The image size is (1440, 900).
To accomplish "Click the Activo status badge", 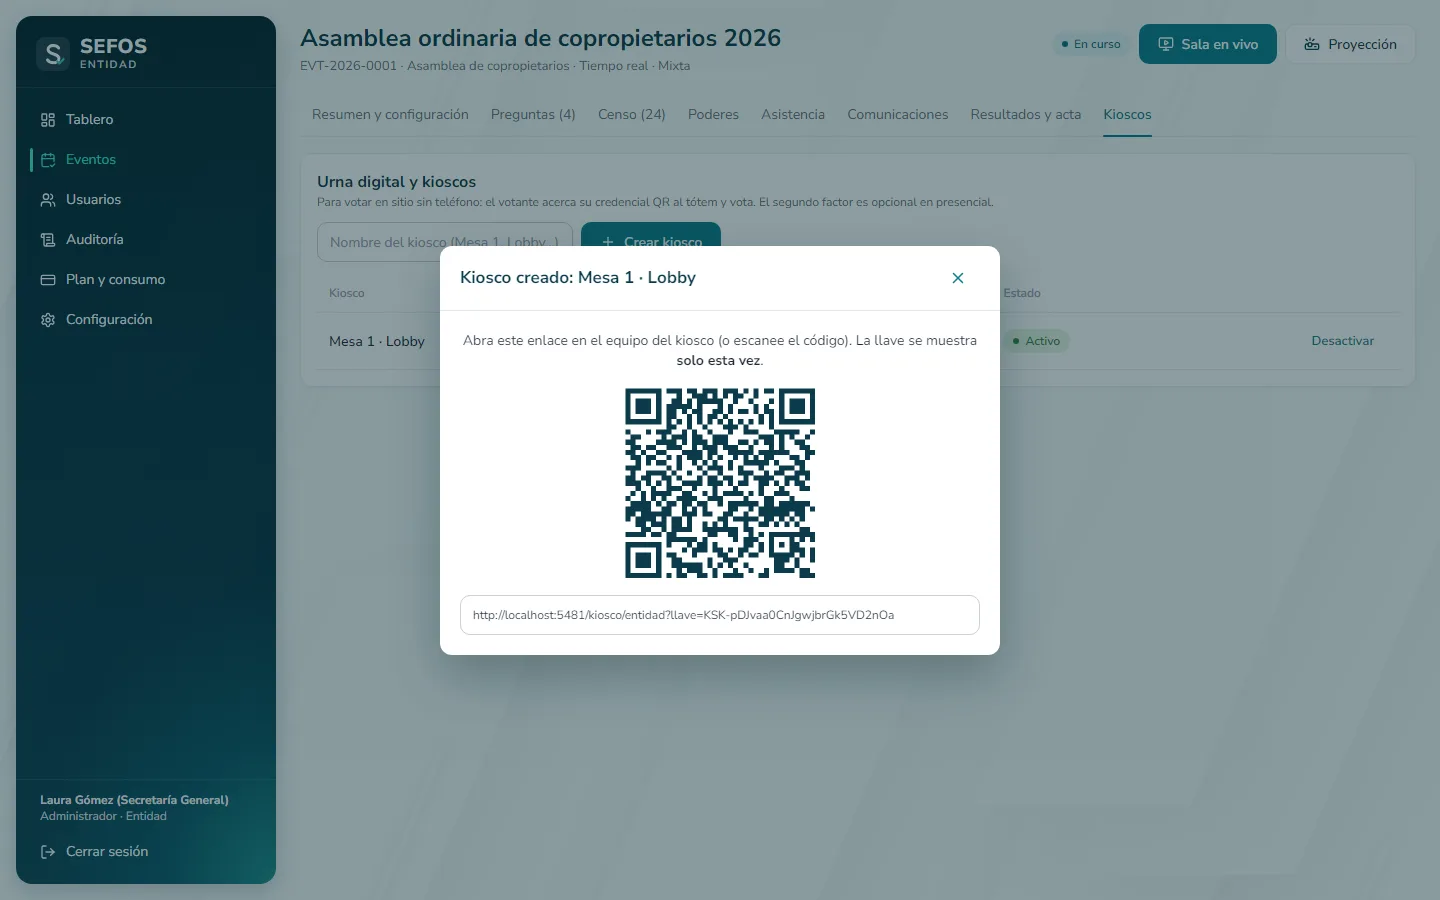I will (x=1036, y=341).
